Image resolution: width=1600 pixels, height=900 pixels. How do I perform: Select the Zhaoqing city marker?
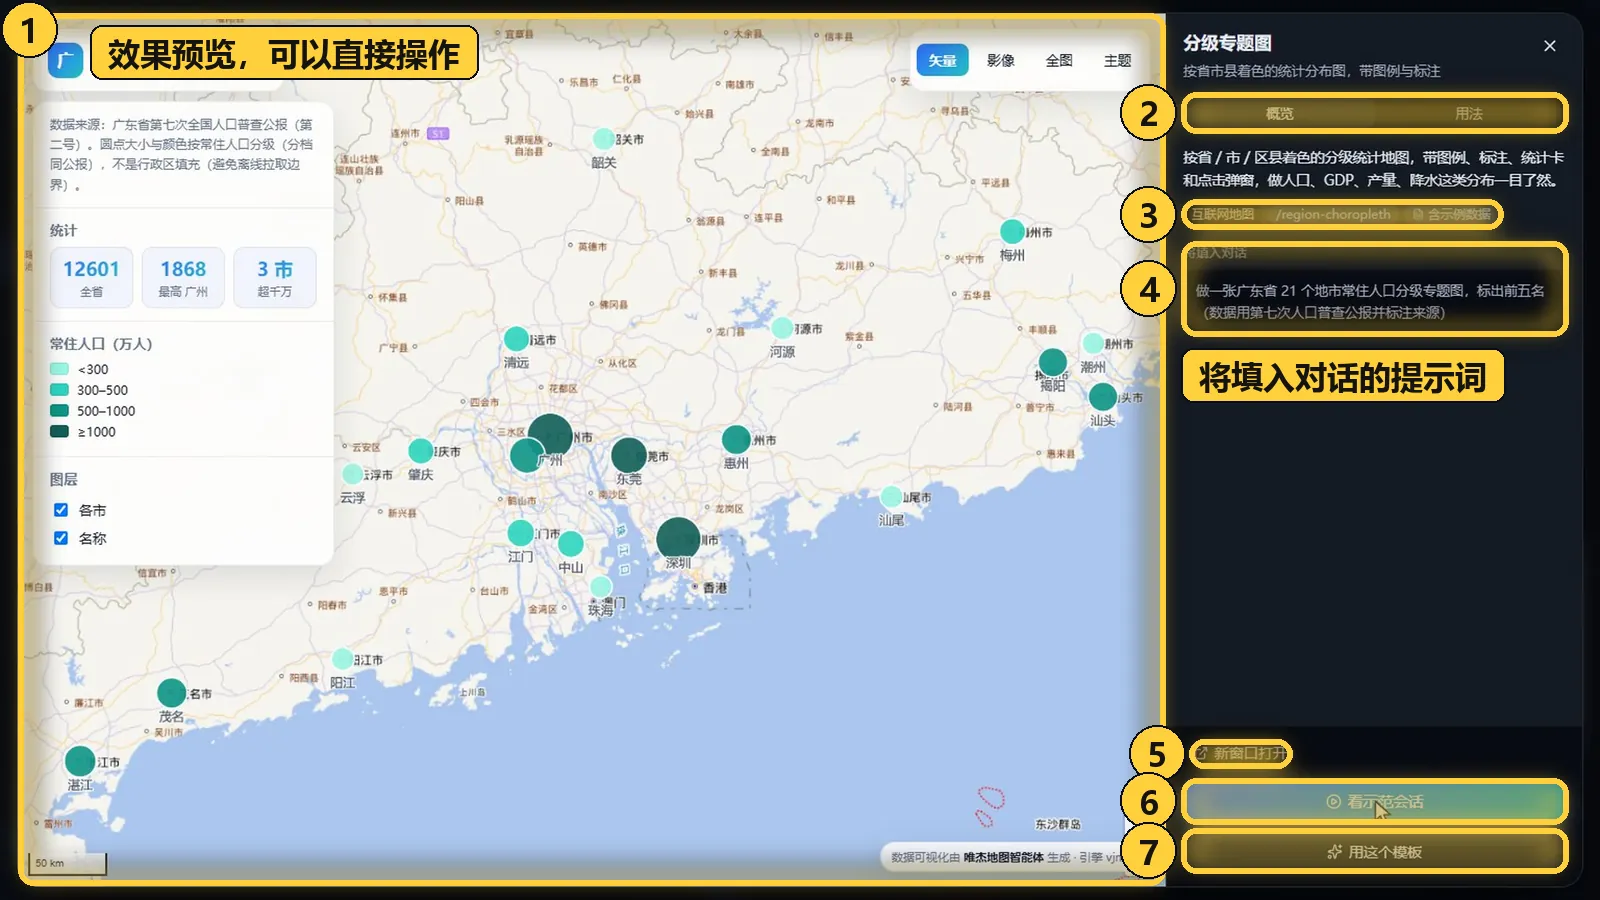click(x=421, y=450)
